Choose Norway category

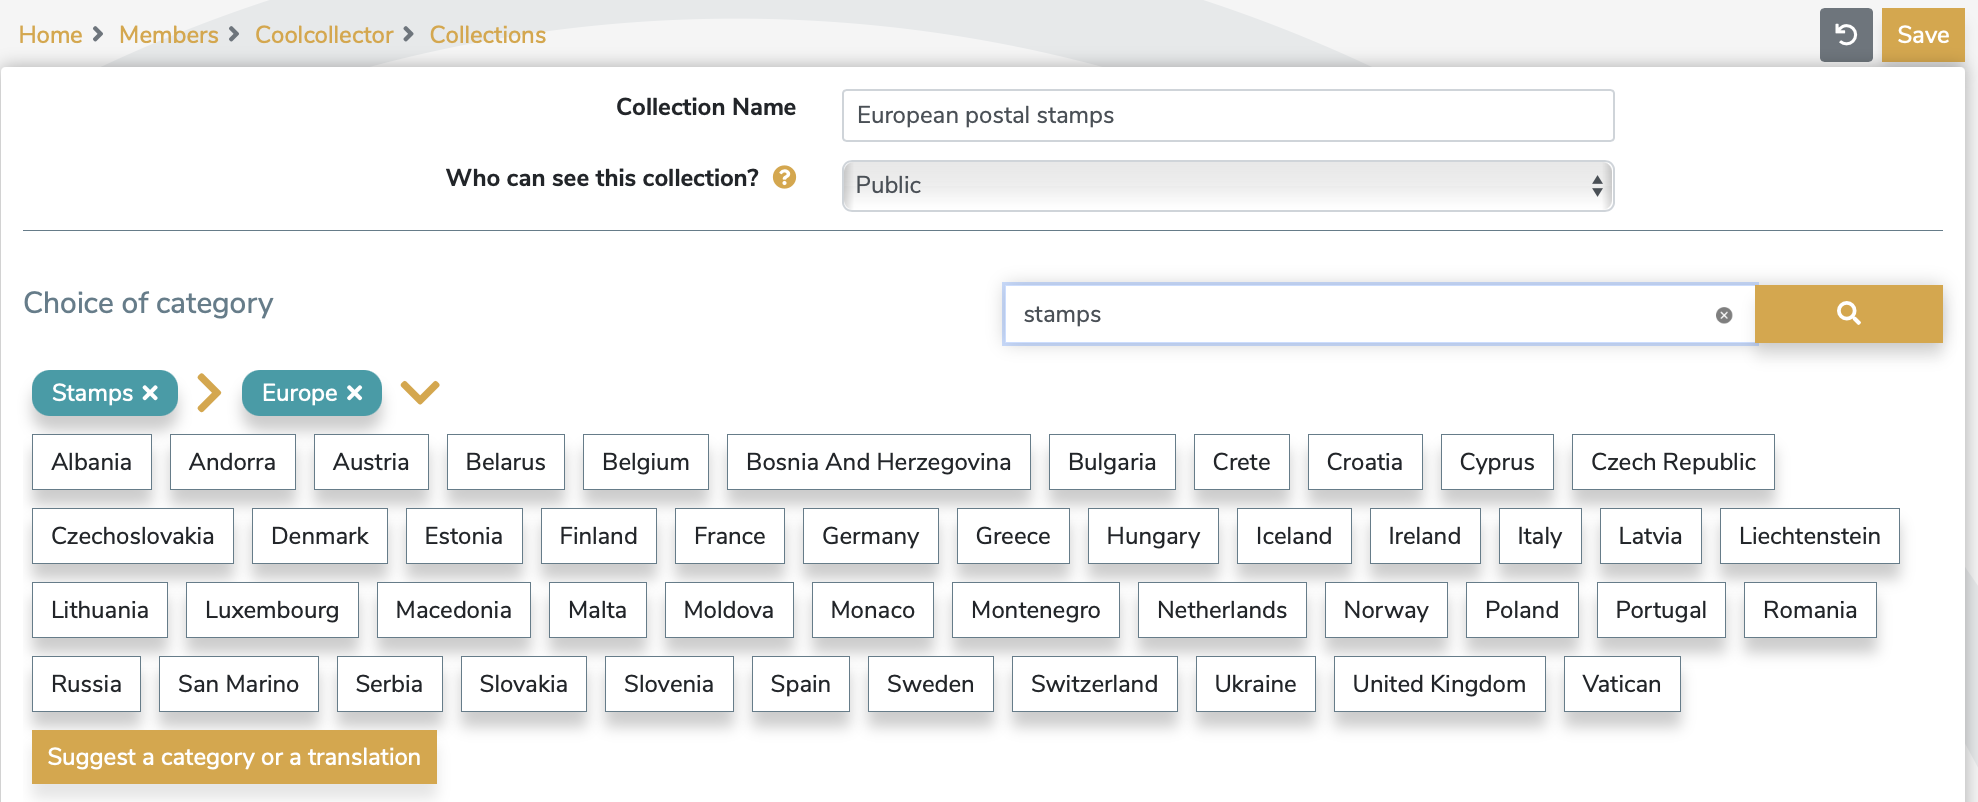tap(1386, 610)
